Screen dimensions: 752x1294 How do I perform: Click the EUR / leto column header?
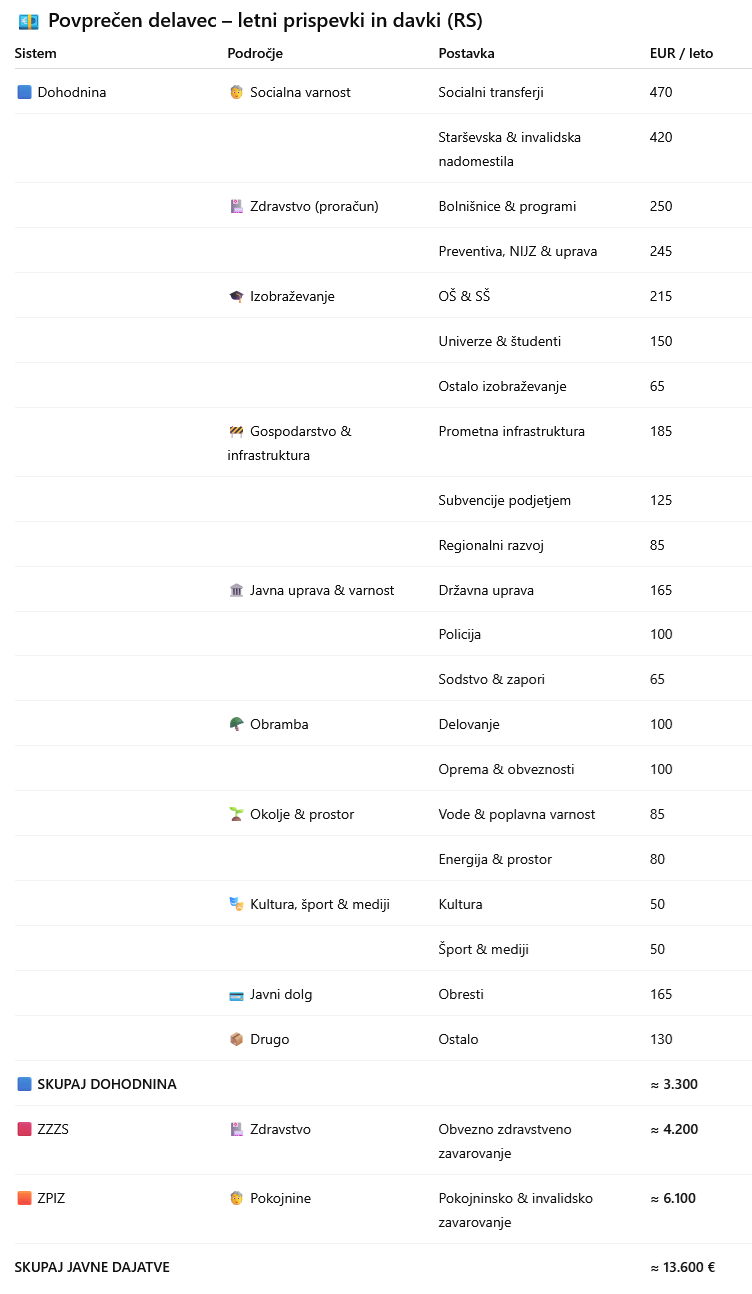tap(681, 53)
